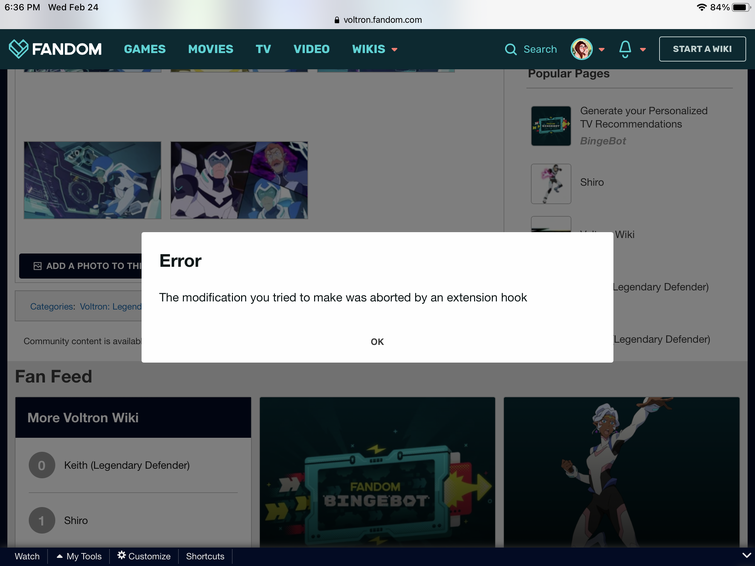Open the Voltron: Legendary Defender category link
Image resolution: width=755 pixels, height=566 pixels.
[110, 306]
